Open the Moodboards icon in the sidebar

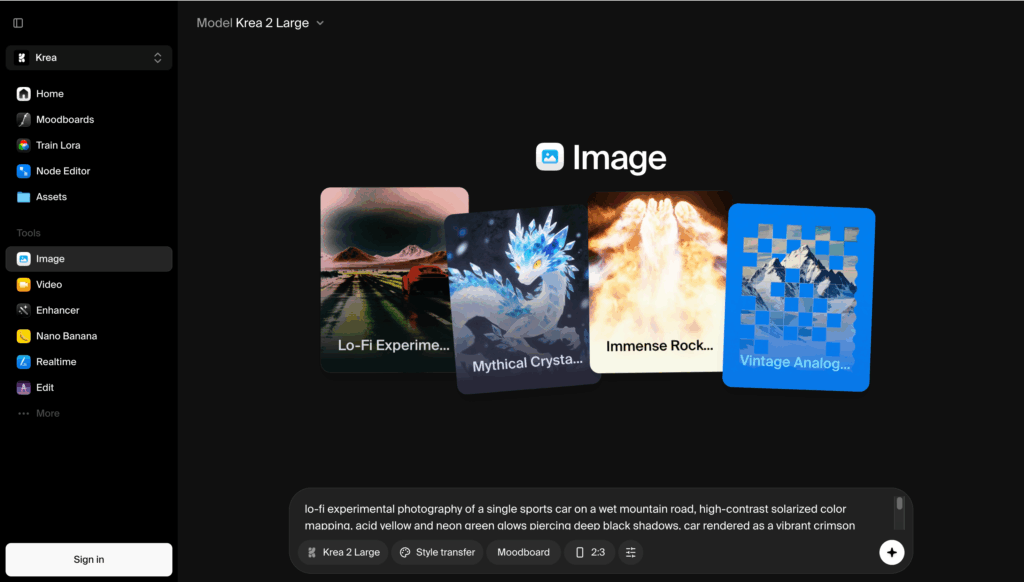(x=24, y=120)
